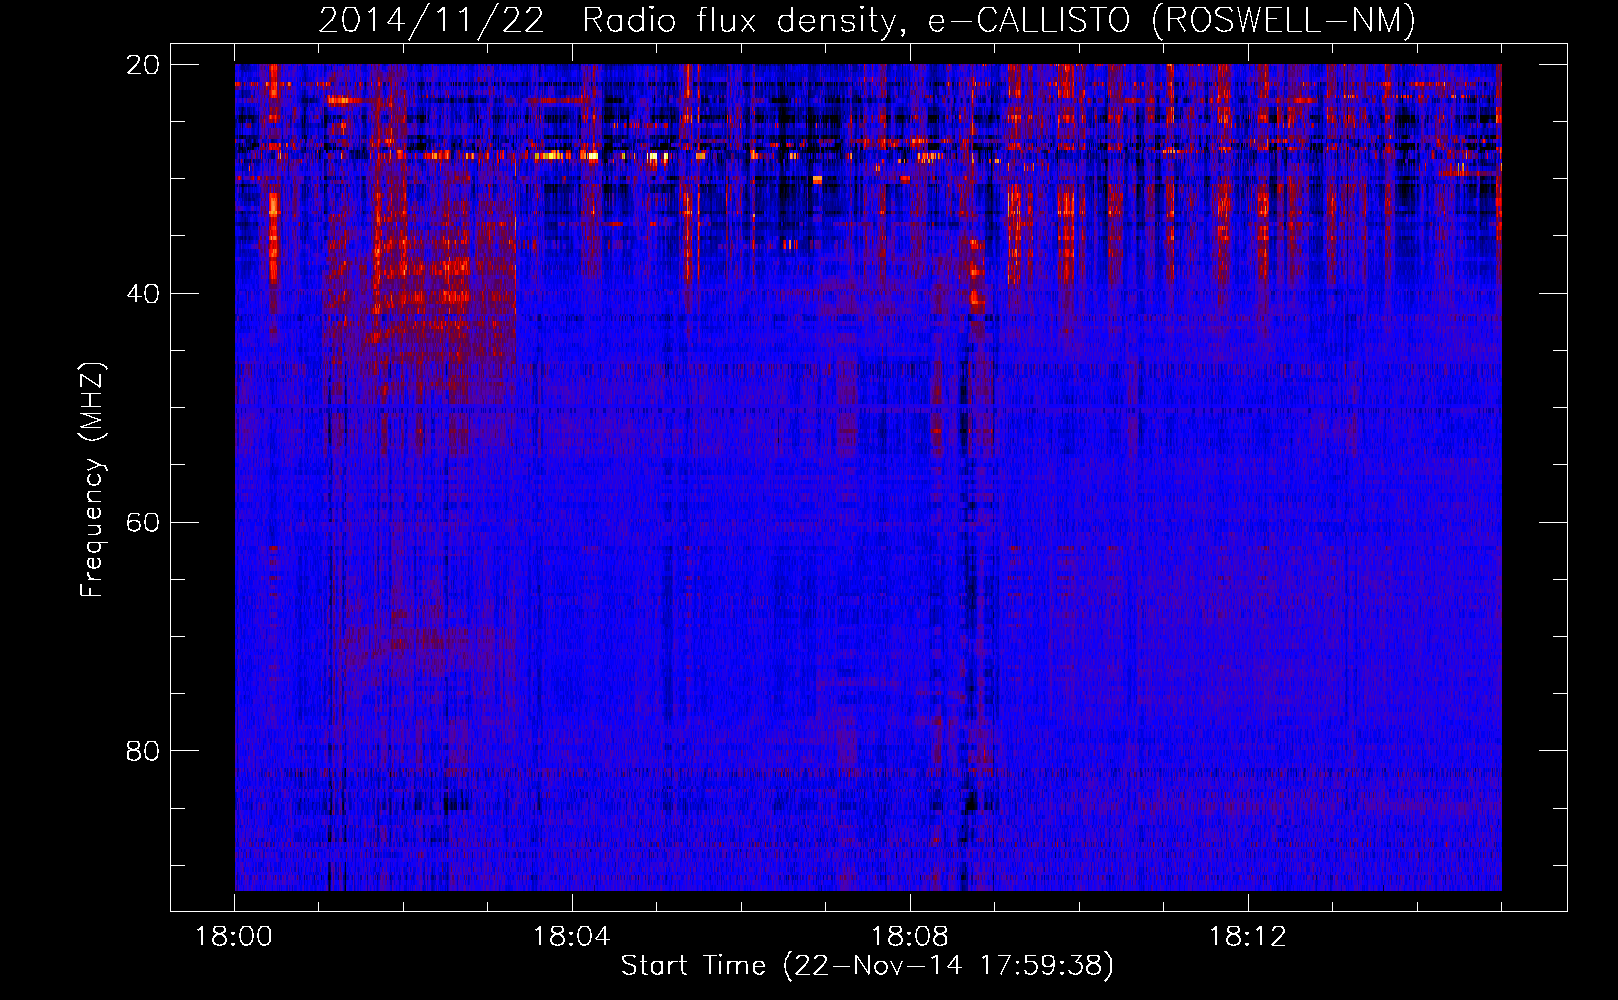The width and height of the screenshot is (1618, 1000).
Task: Select the "60" frequency tick label
Action: 143,523
